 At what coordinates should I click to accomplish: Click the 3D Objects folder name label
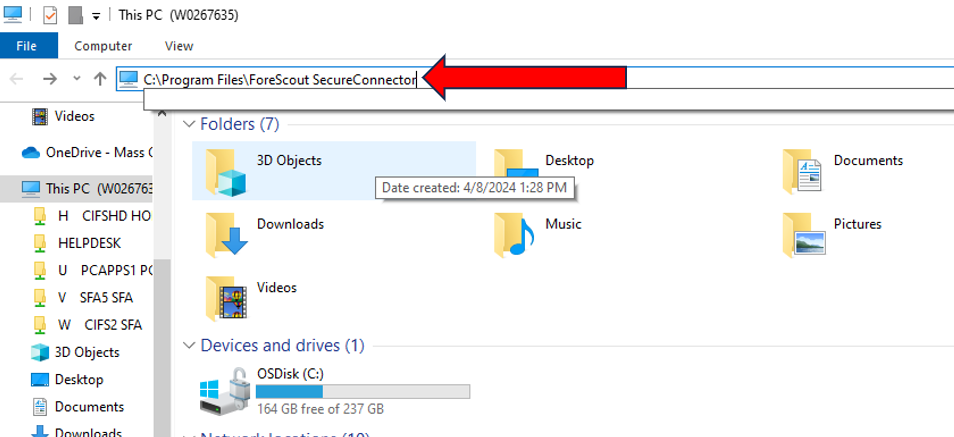coord(289,161)
